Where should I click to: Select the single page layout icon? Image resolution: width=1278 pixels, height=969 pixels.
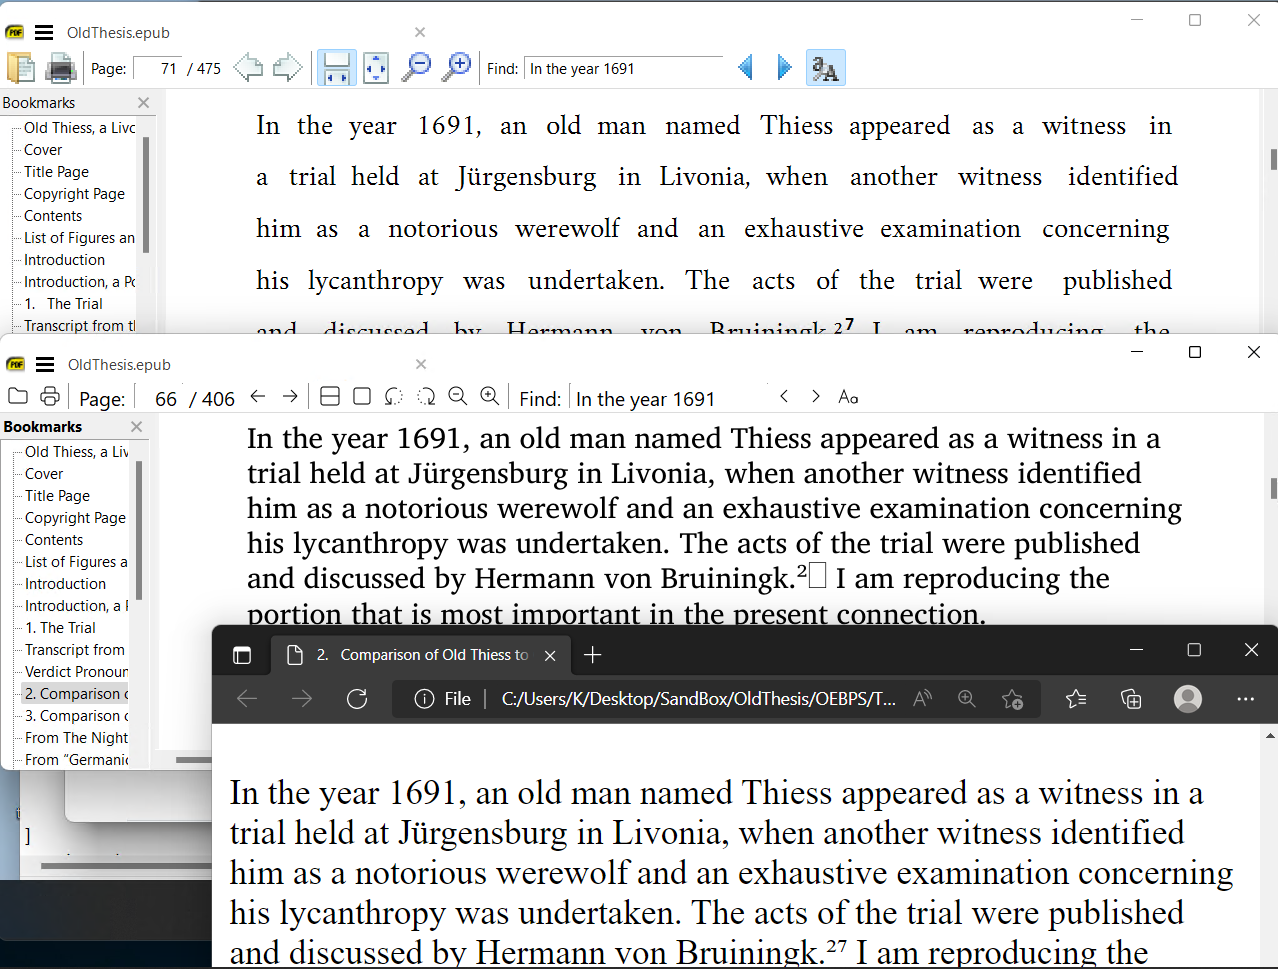point(361,396)
